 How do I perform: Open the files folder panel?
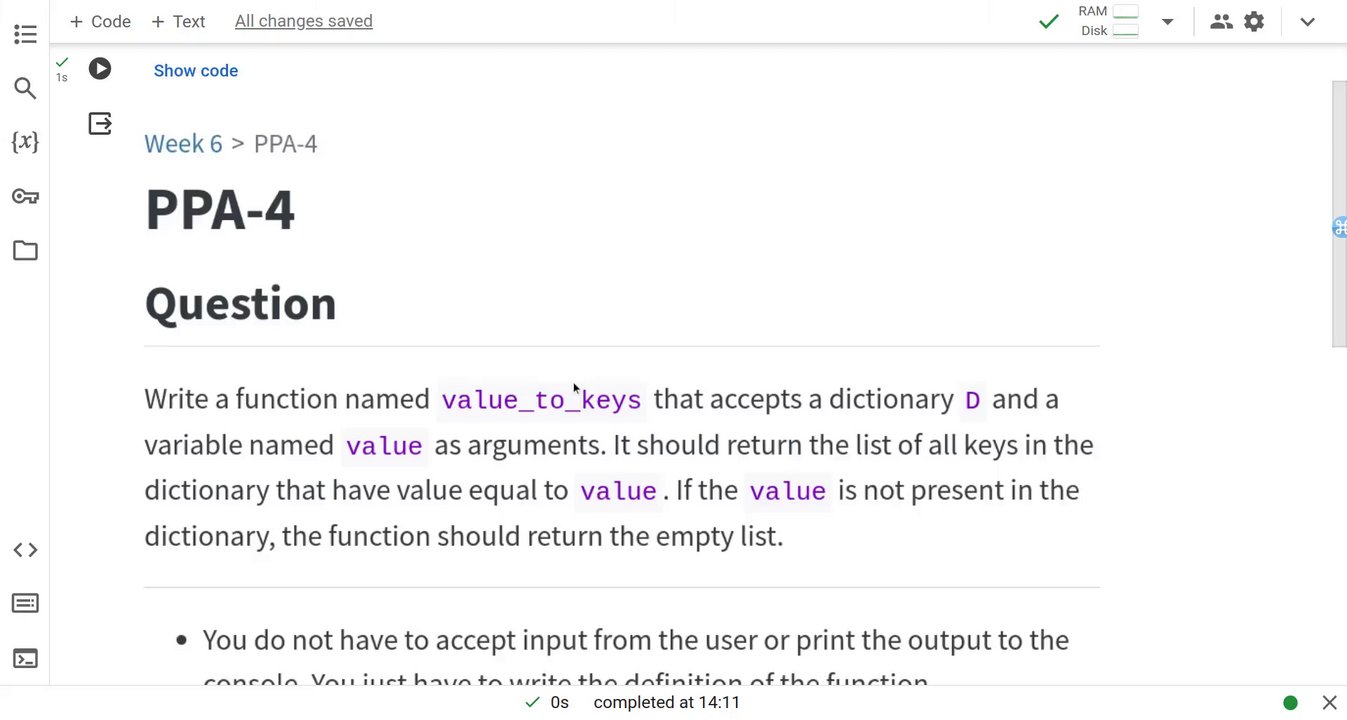tap(25, 250)
